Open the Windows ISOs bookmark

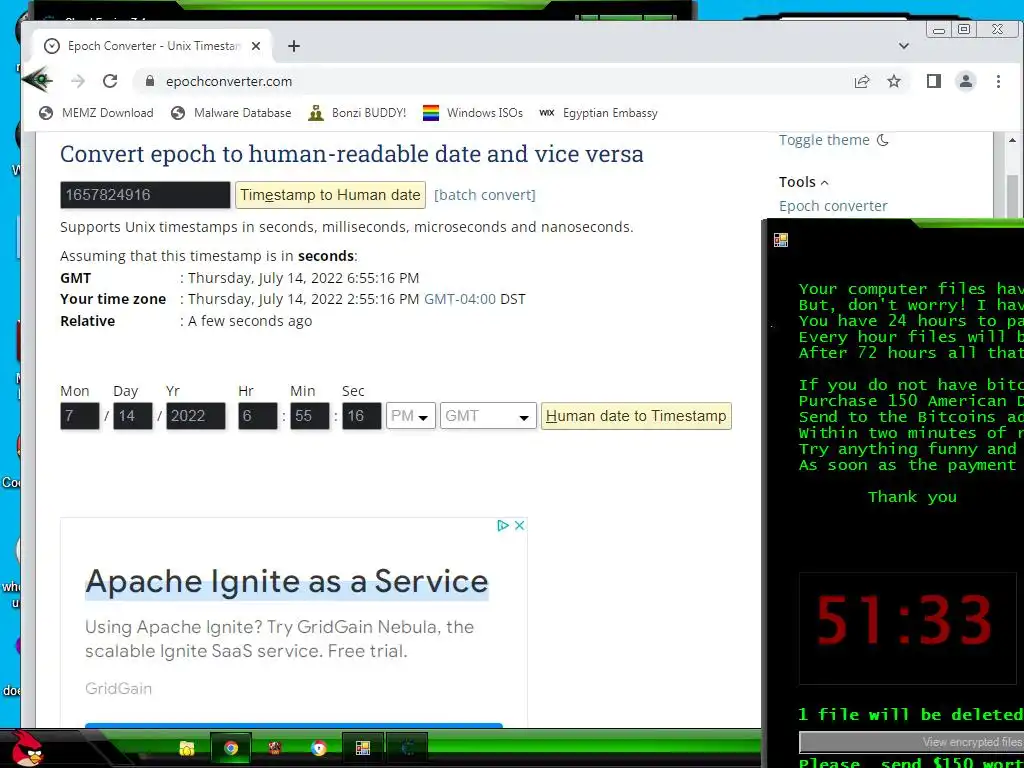[473, 113]
